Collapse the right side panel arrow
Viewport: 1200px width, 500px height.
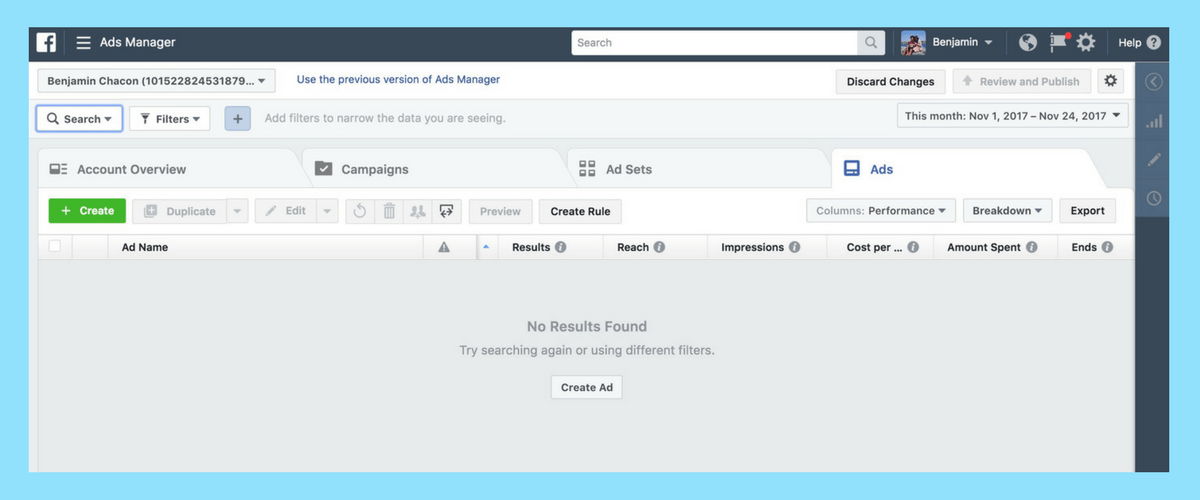coord(1153,82)
